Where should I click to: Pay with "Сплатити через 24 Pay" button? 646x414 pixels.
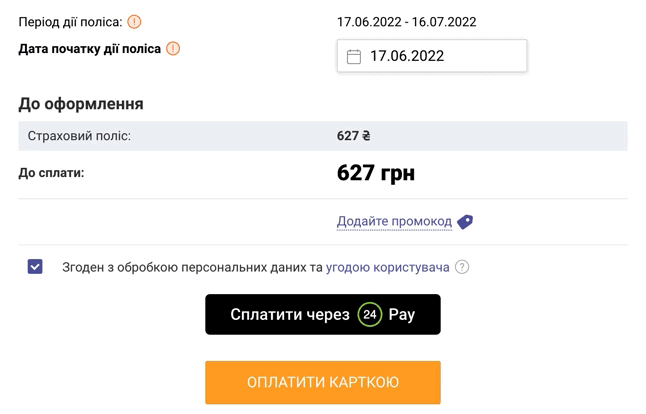tap(323, 314)
